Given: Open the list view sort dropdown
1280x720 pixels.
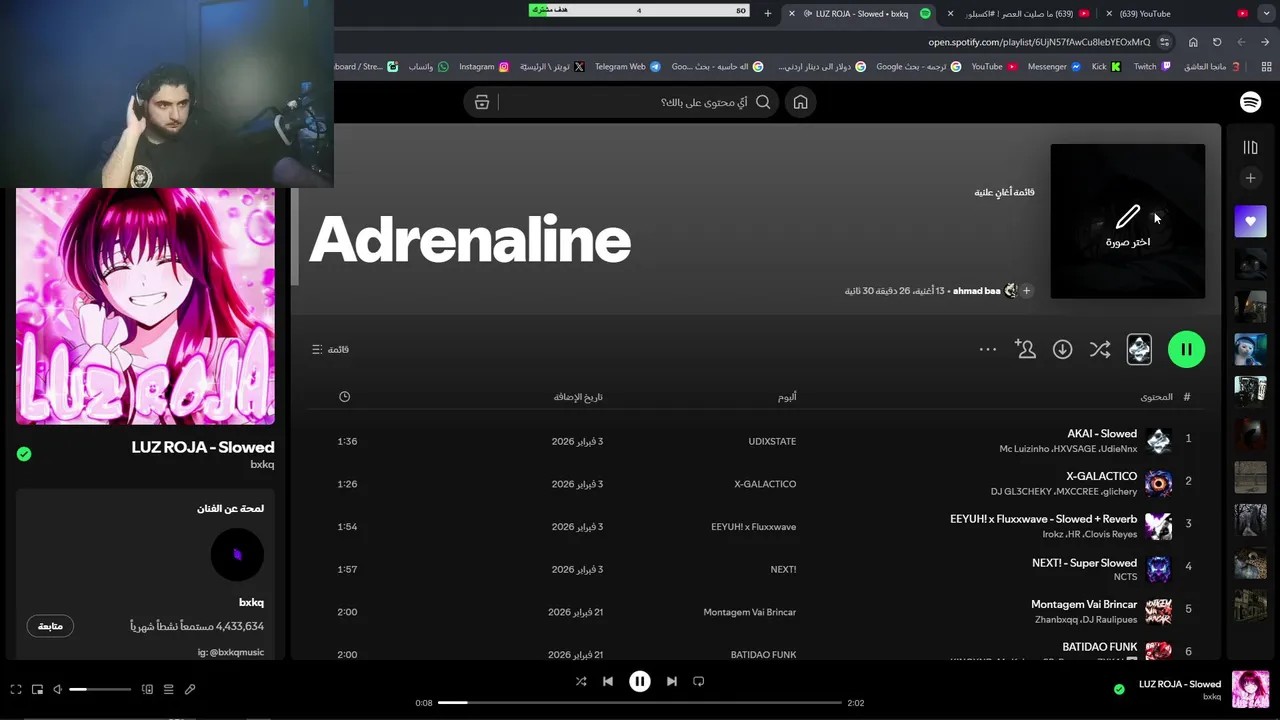Looking at the screenshot, I should (x=330, y=349).
